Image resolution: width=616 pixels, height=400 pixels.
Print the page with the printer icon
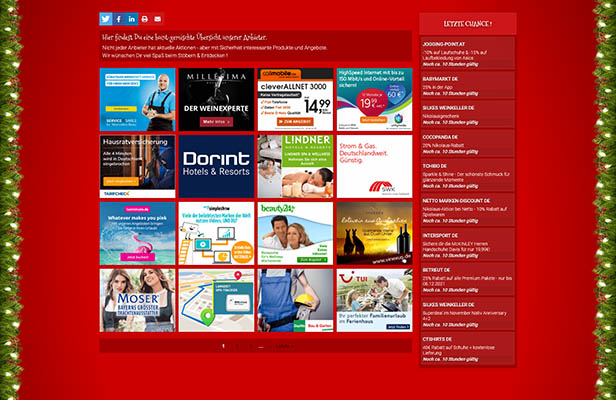(144, 19)
